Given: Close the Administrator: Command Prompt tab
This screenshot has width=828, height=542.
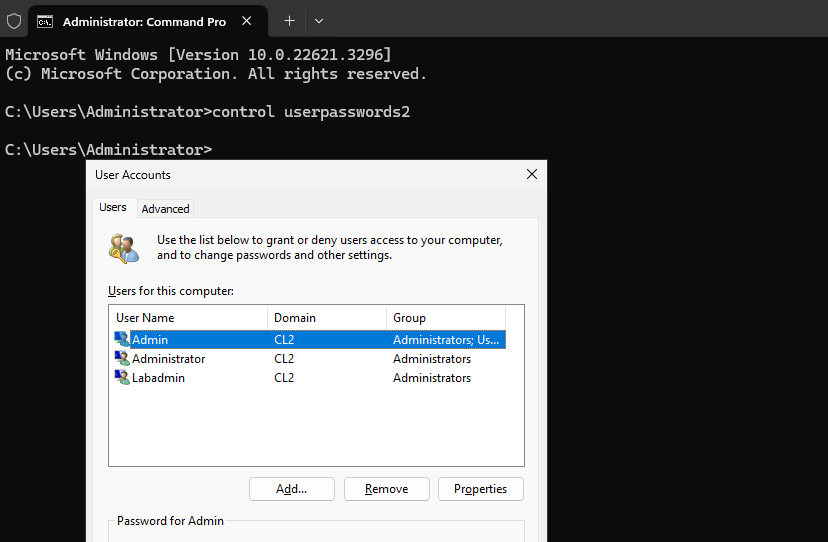Looking at the screenshot, I should coord(247,21).
